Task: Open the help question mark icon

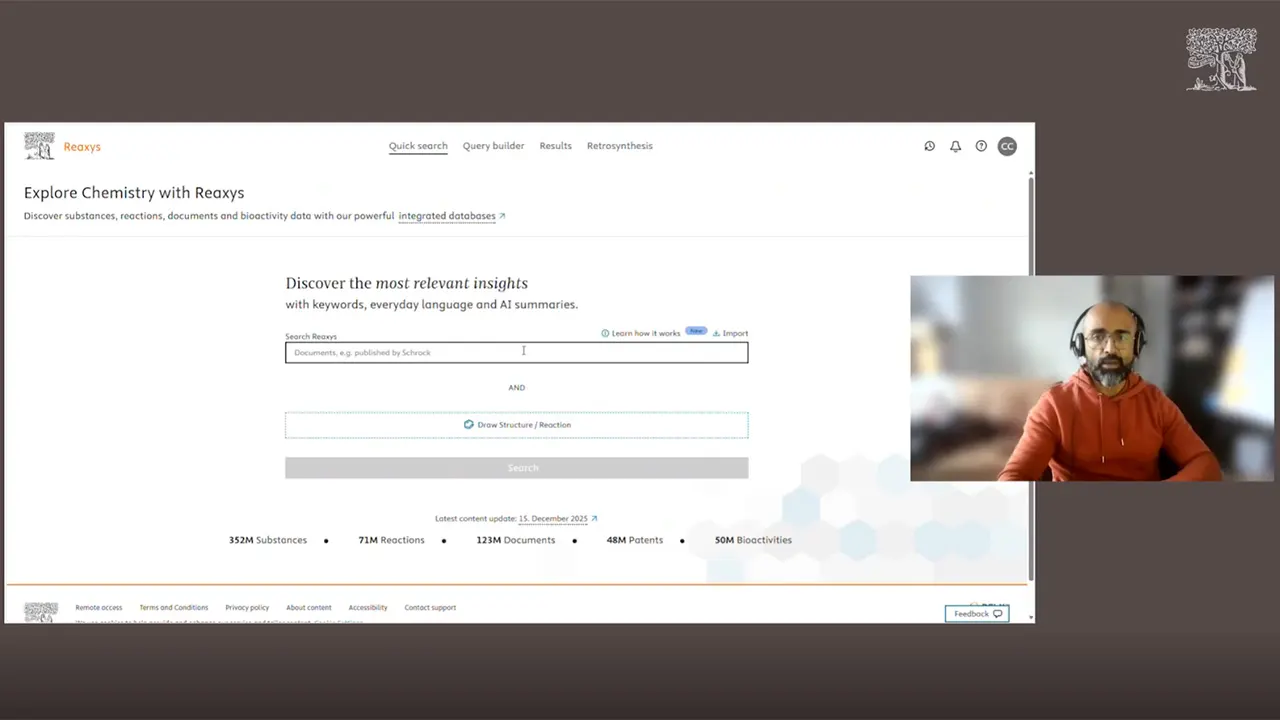Action: pos(981,146)
